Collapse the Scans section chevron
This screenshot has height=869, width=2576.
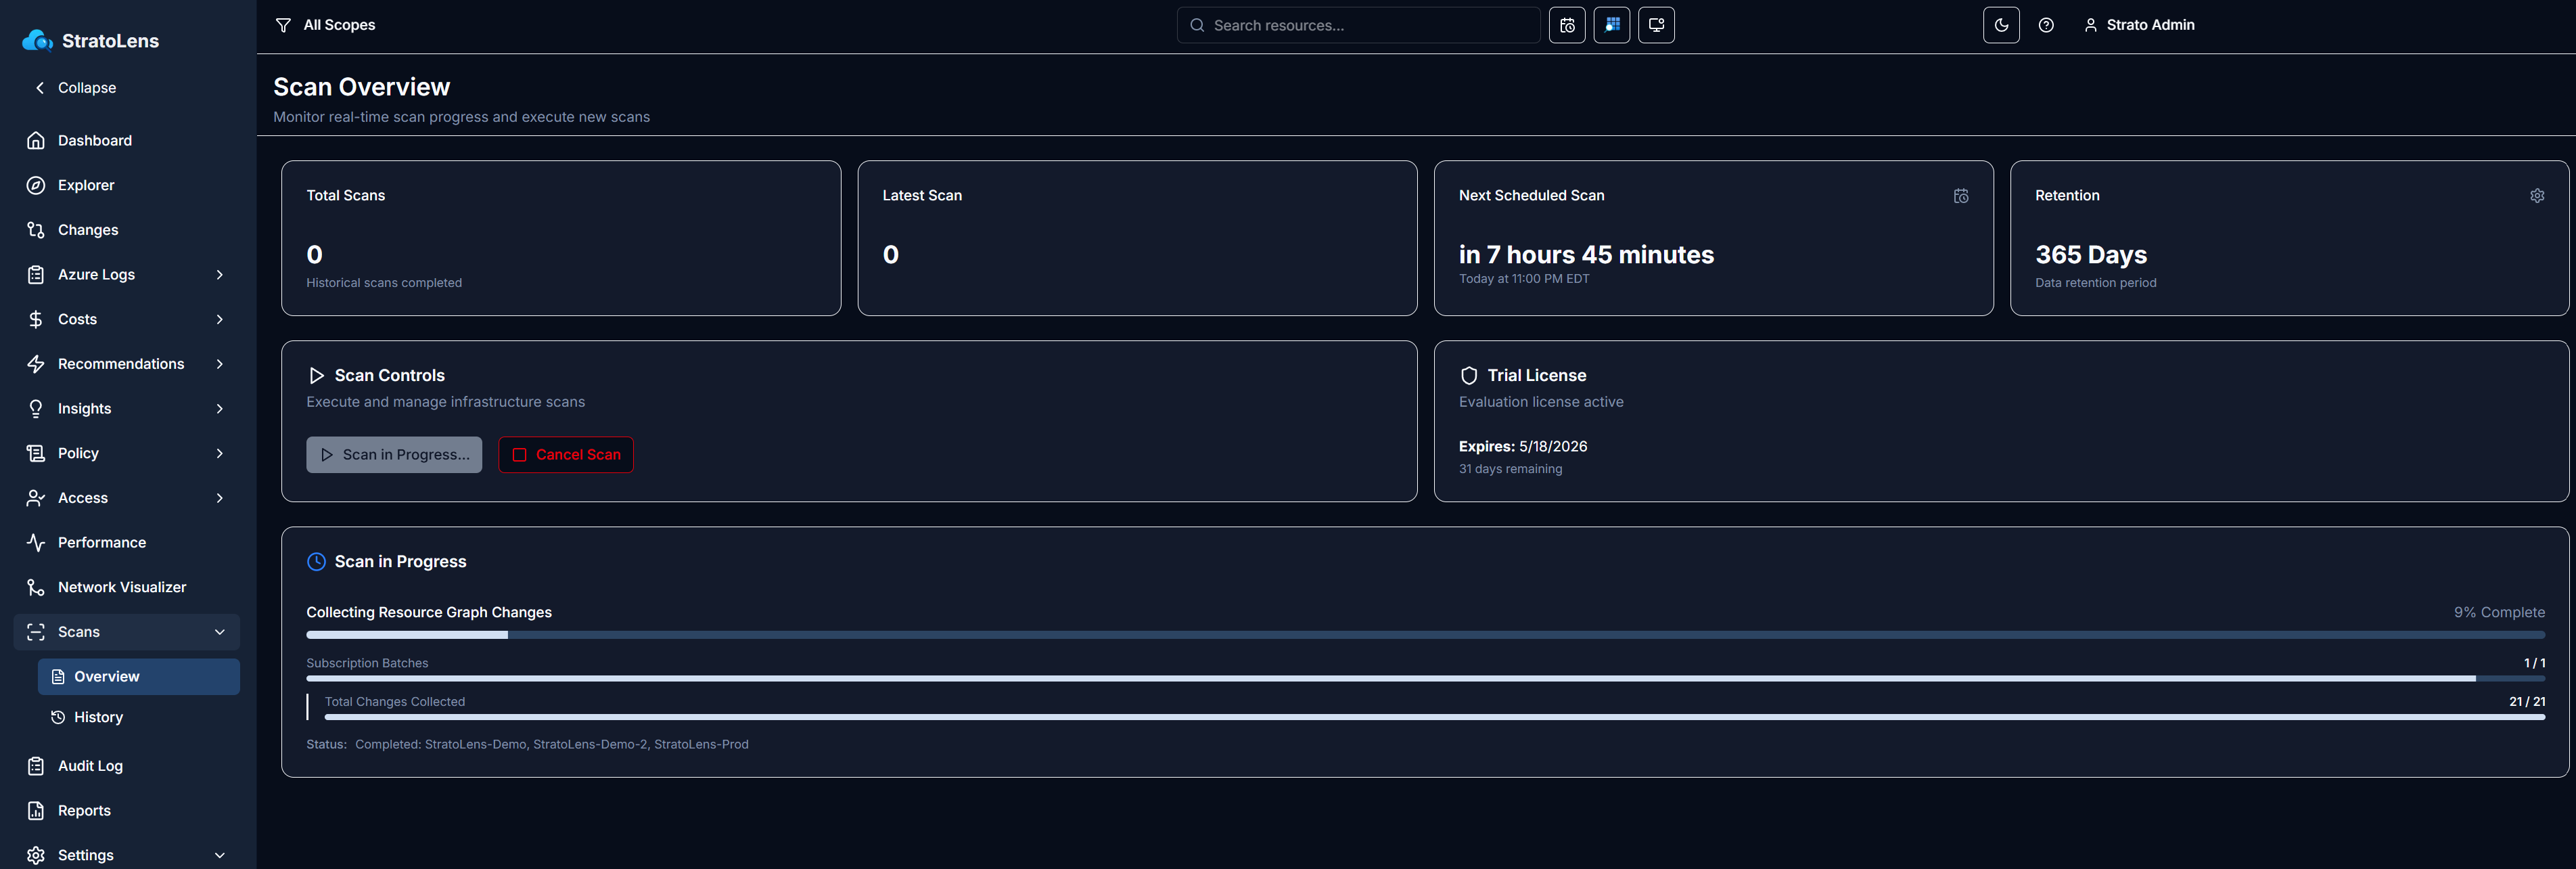tap(219, 632)
